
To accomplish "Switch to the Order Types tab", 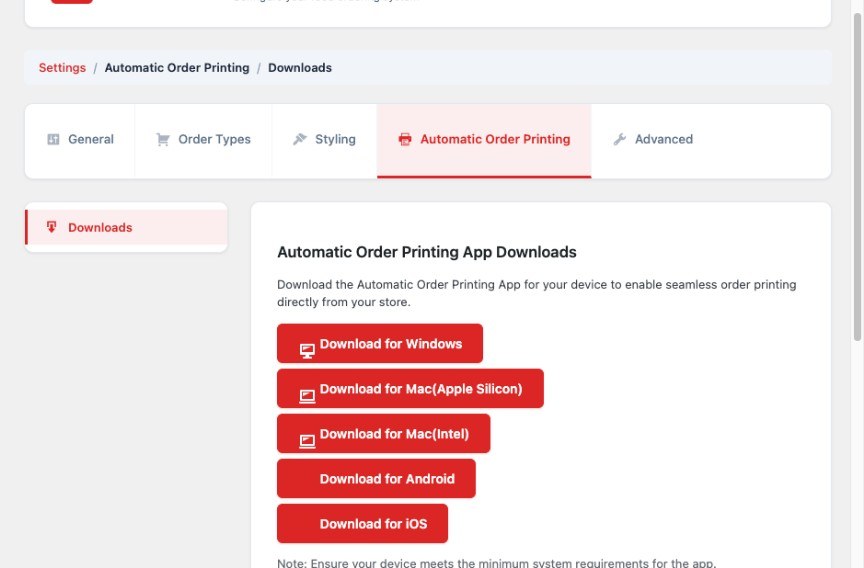I will pos(203,140).
